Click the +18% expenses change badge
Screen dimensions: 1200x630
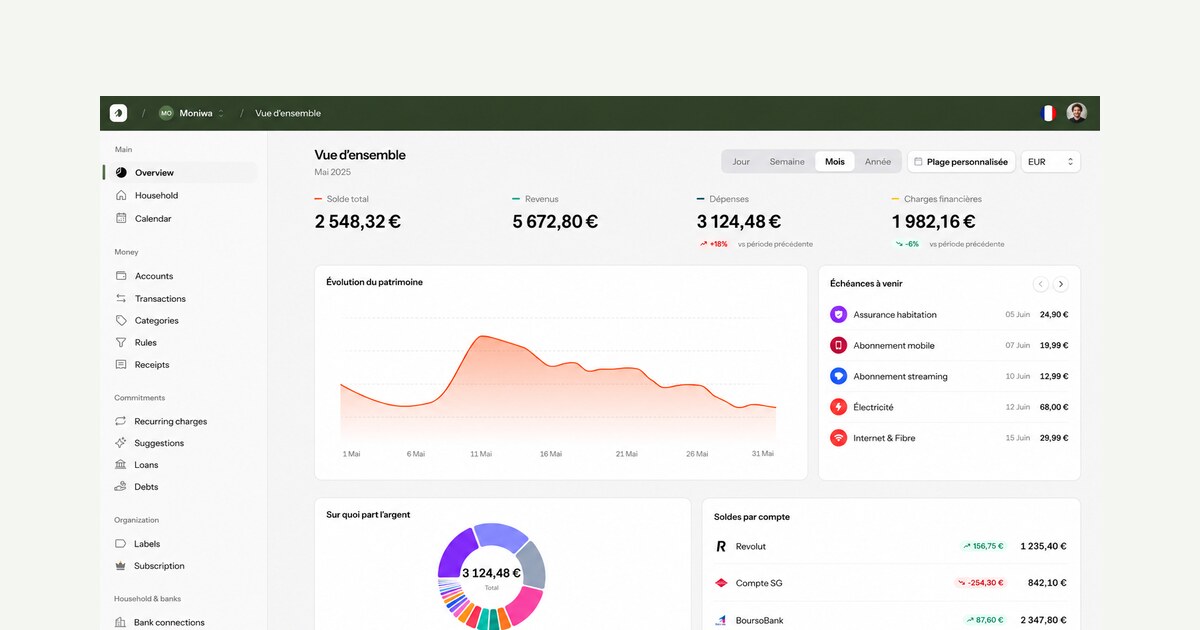click(x=714, y=244)
